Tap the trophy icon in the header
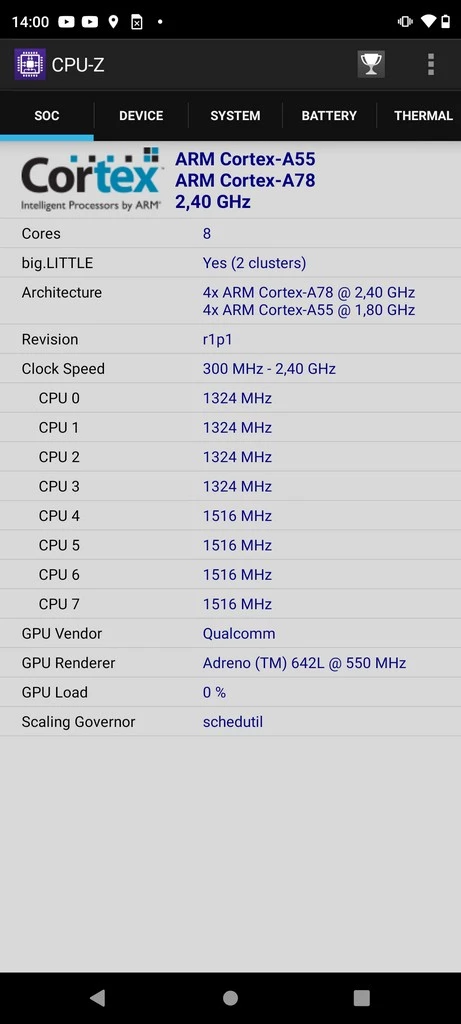Screen dimensions: 461x1024 [x=371, y=64]
